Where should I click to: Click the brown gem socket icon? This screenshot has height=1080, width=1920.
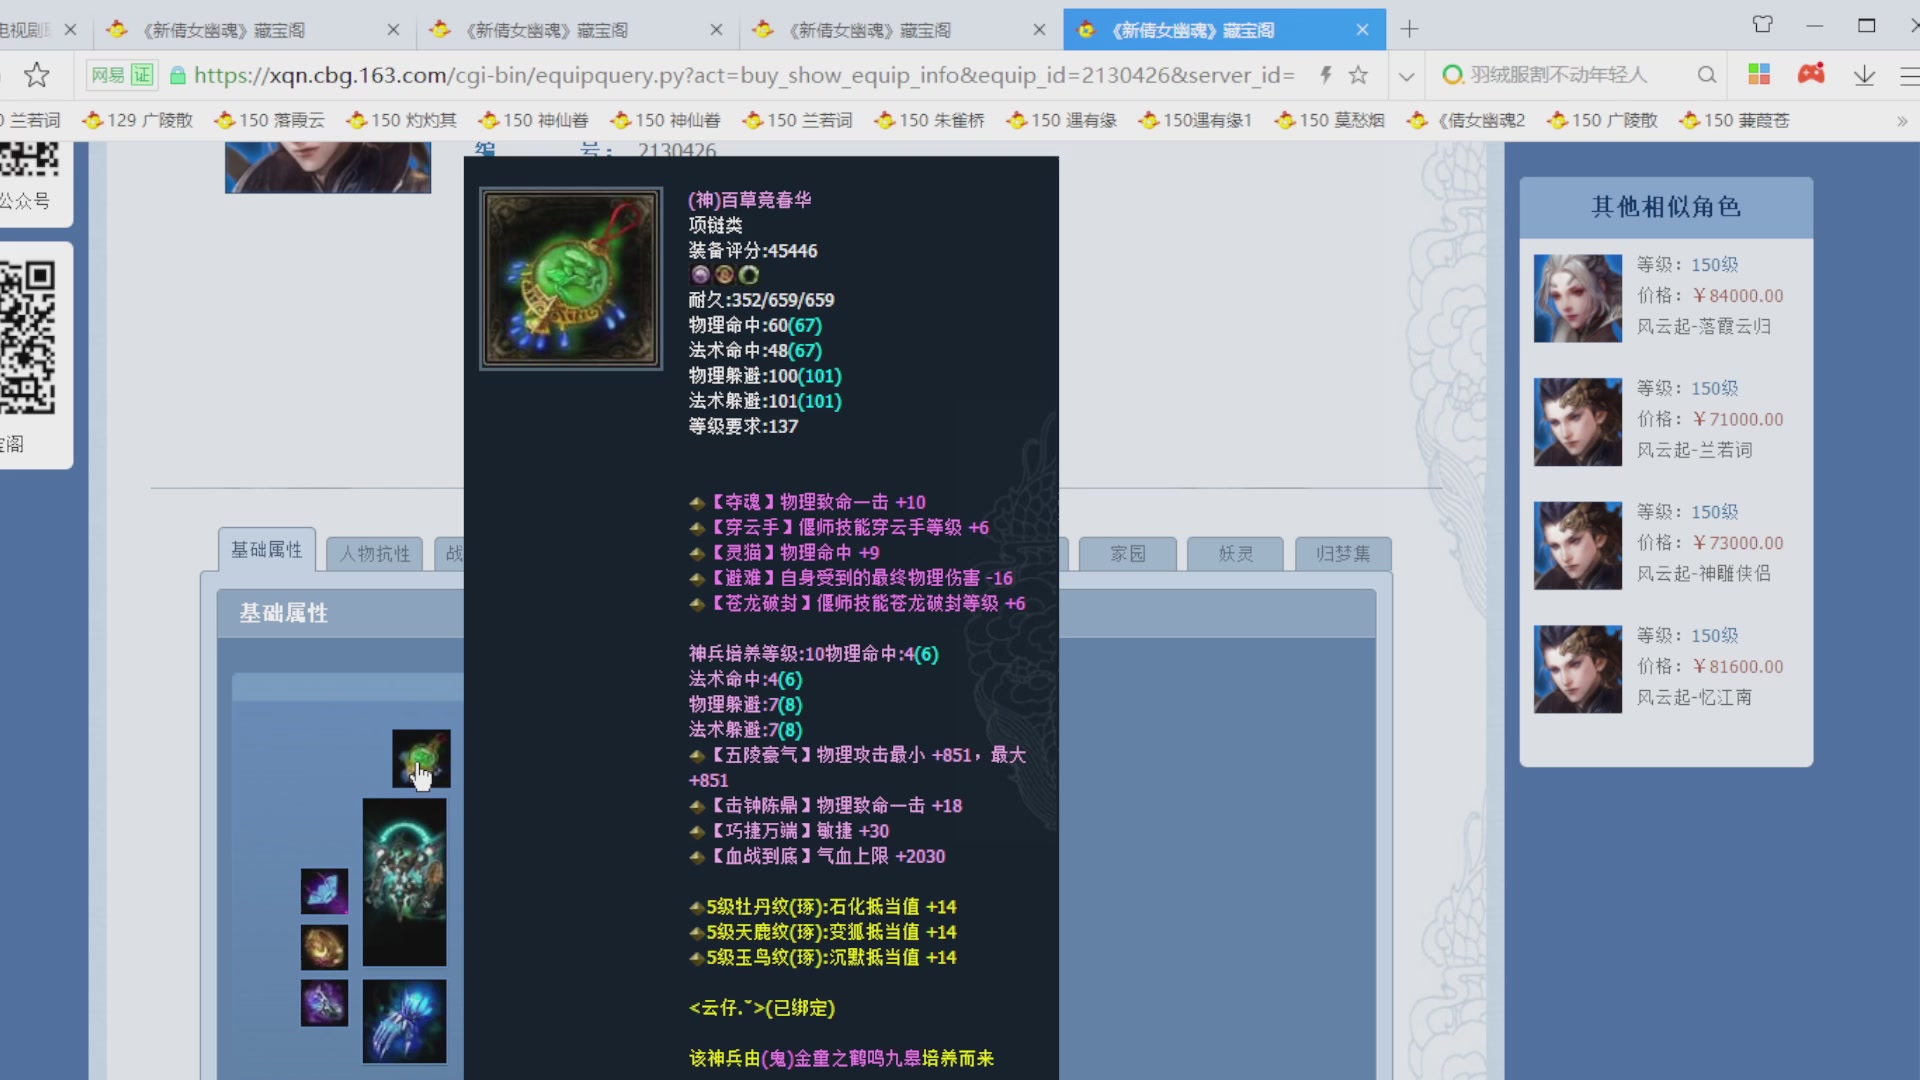724,275
